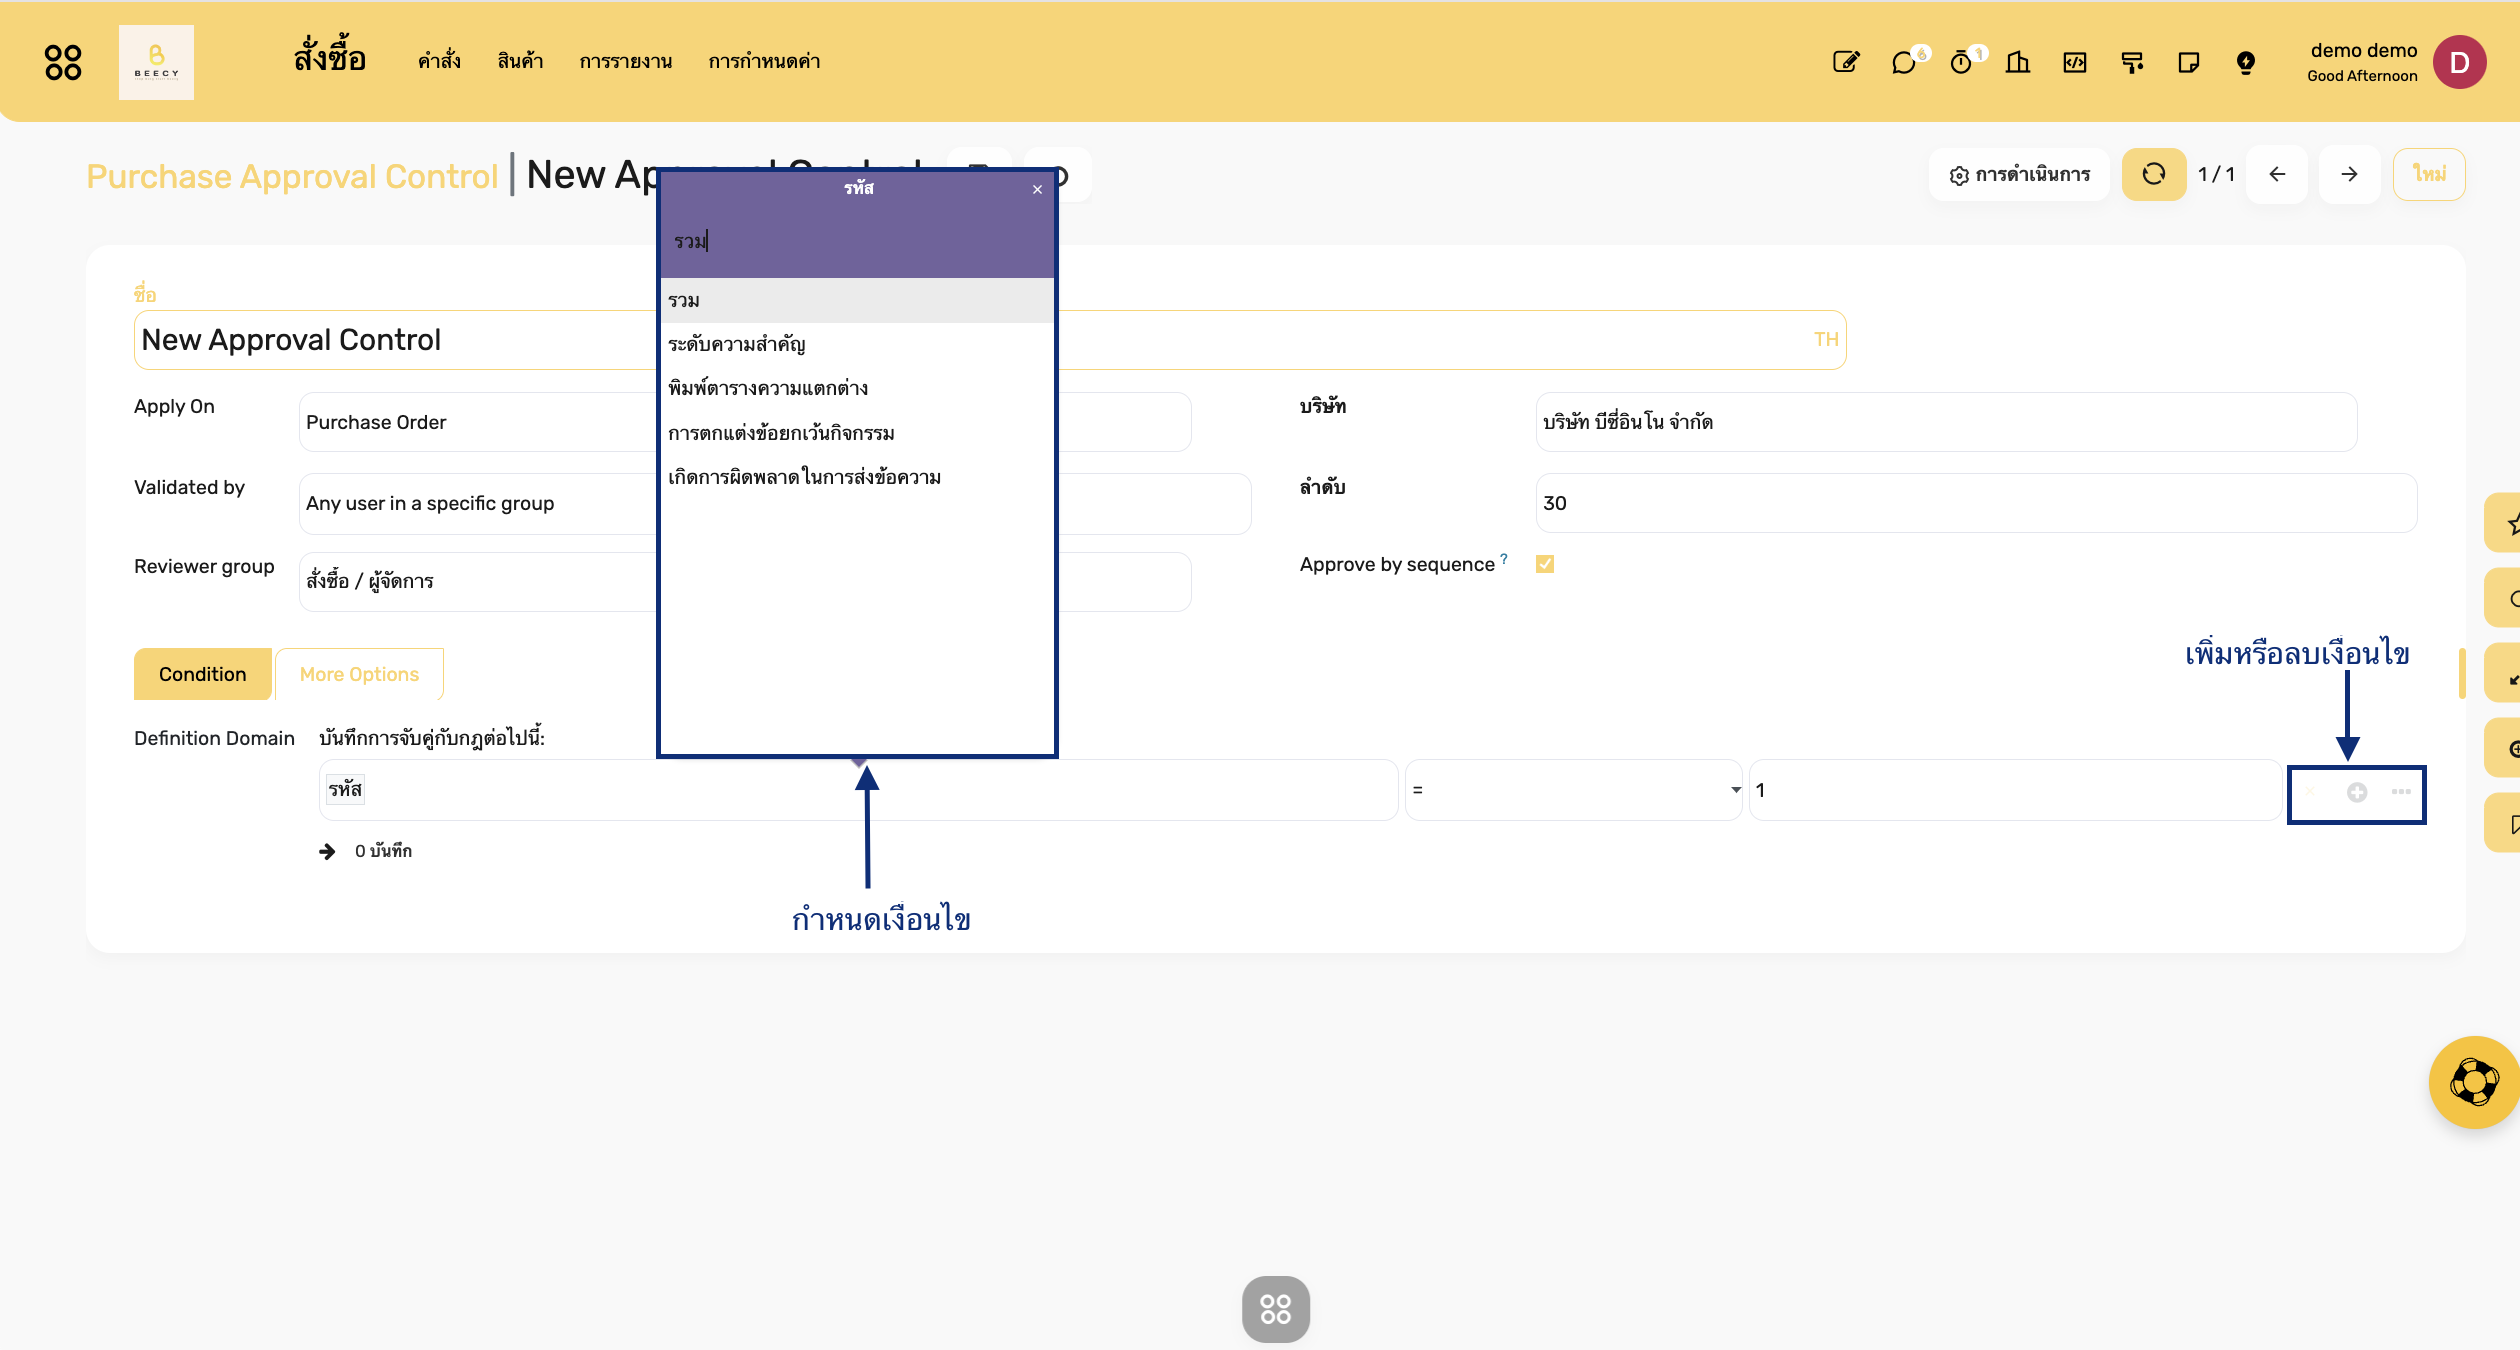Open the Apply On Purchase Order dropdown
Viewport: 2520px width, 1350px height.
click(745, 422)
